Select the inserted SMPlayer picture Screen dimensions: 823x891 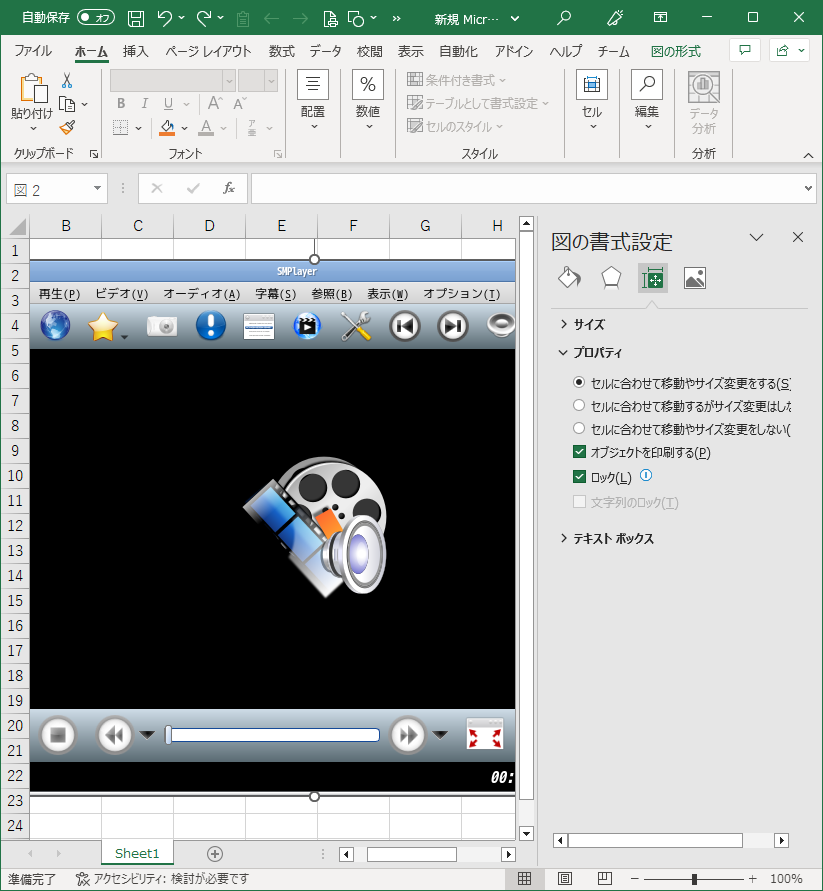[272, 528]
